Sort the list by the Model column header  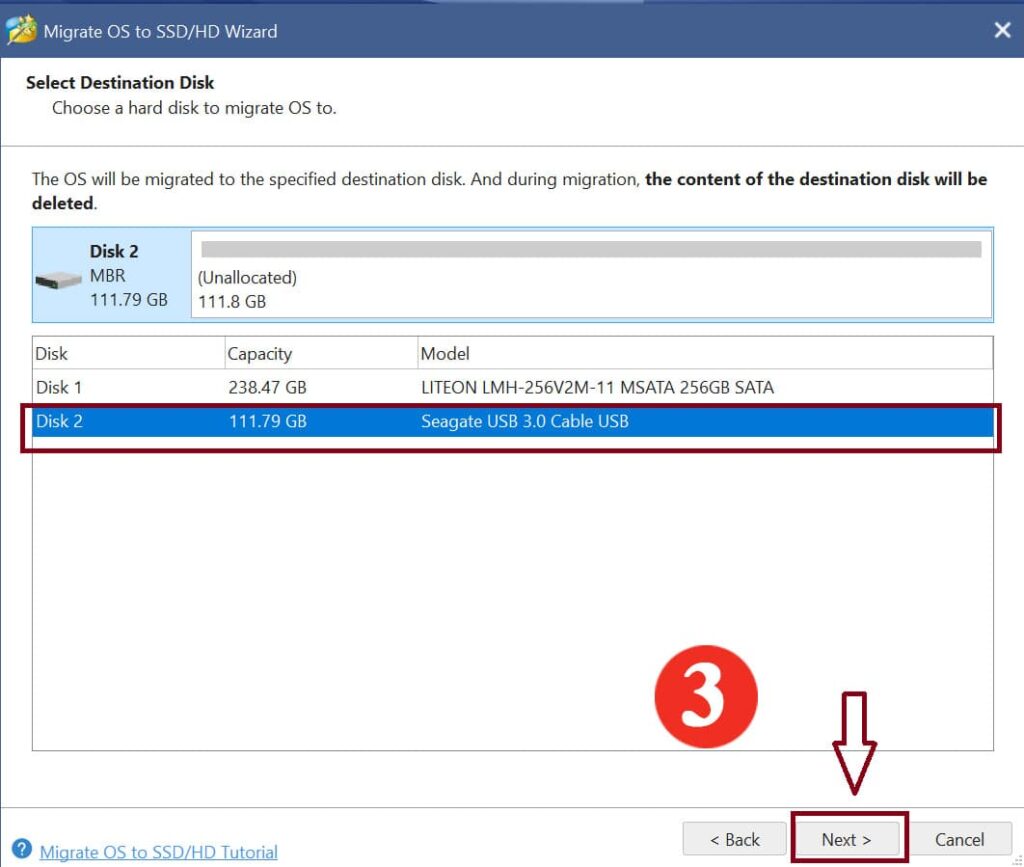[444, 354]
